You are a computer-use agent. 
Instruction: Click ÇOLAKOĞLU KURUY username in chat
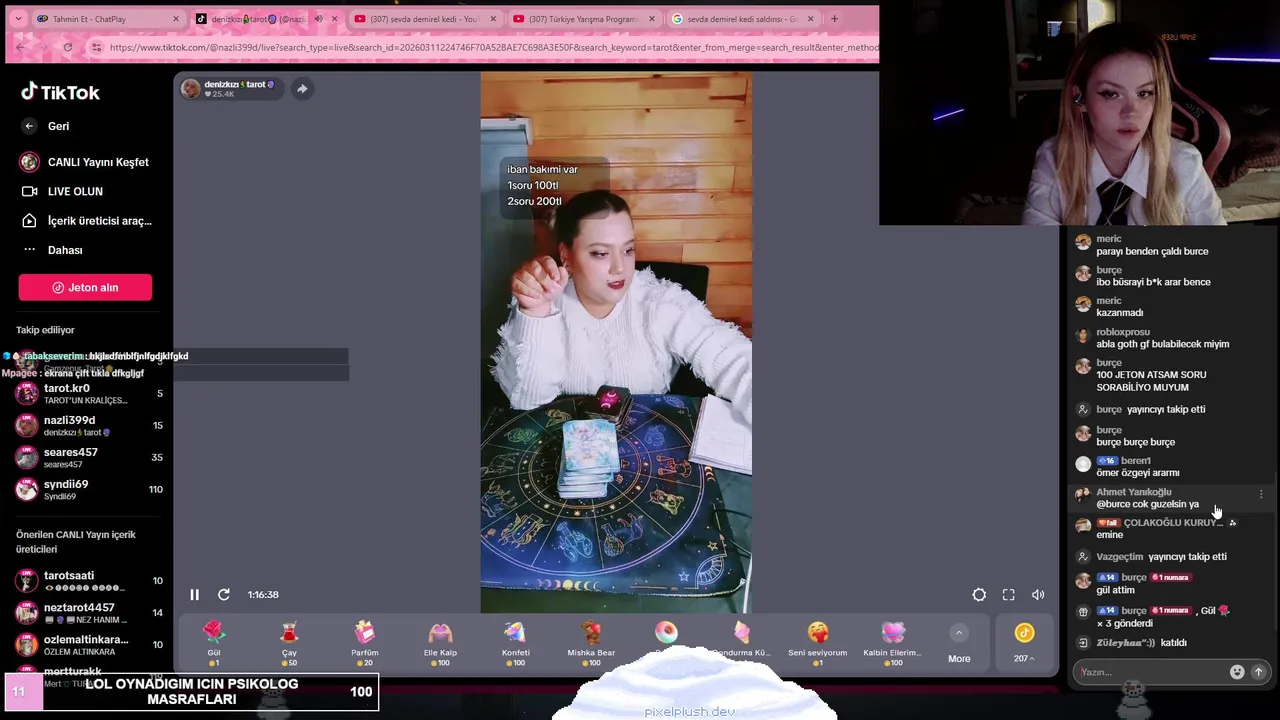pyautogui.click(x=1173, y=523)
